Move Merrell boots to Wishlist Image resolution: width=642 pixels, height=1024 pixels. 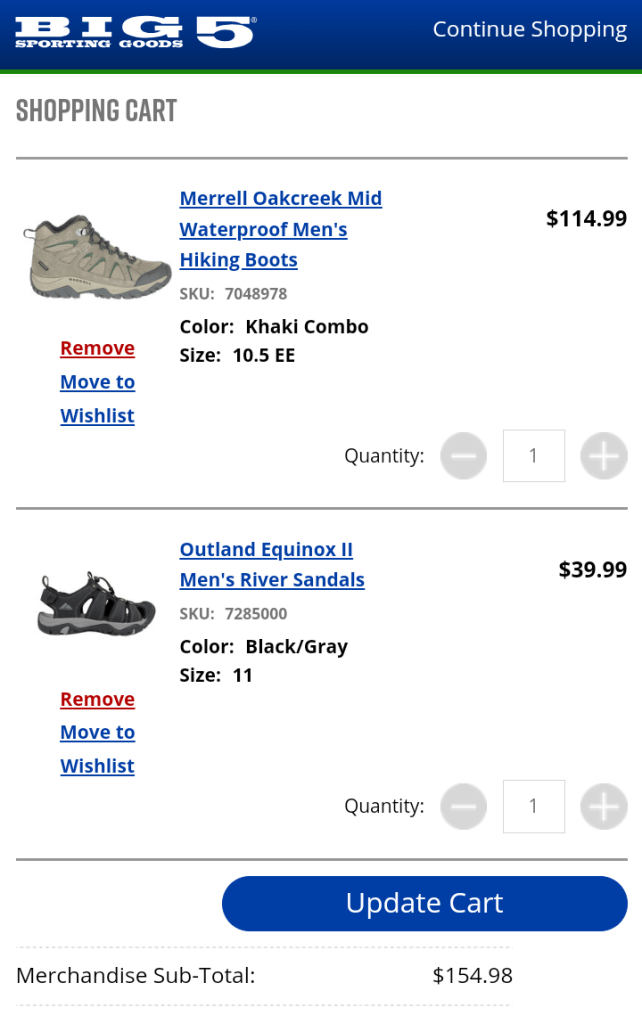coord(97,398)
